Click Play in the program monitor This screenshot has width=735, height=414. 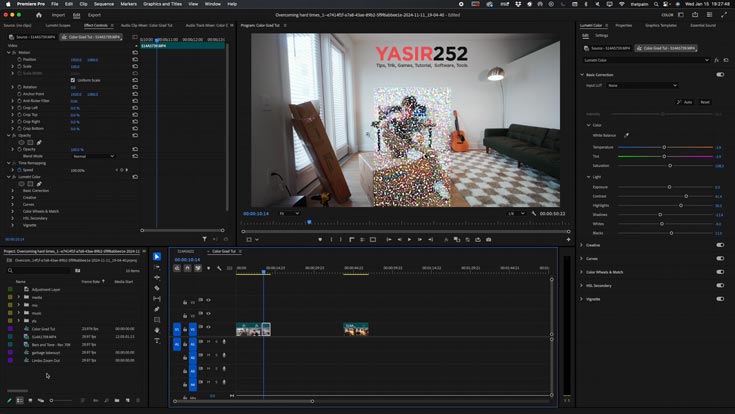pyautogui.click(x=409, y=240)
